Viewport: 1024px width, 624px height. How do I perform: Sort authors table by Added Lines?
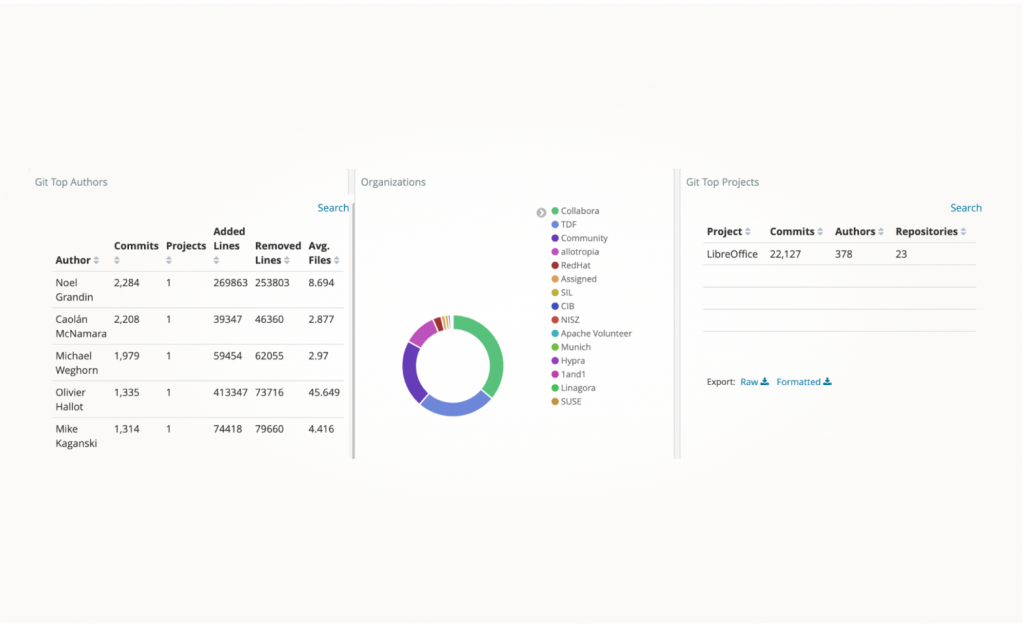[x=216, y=260]
